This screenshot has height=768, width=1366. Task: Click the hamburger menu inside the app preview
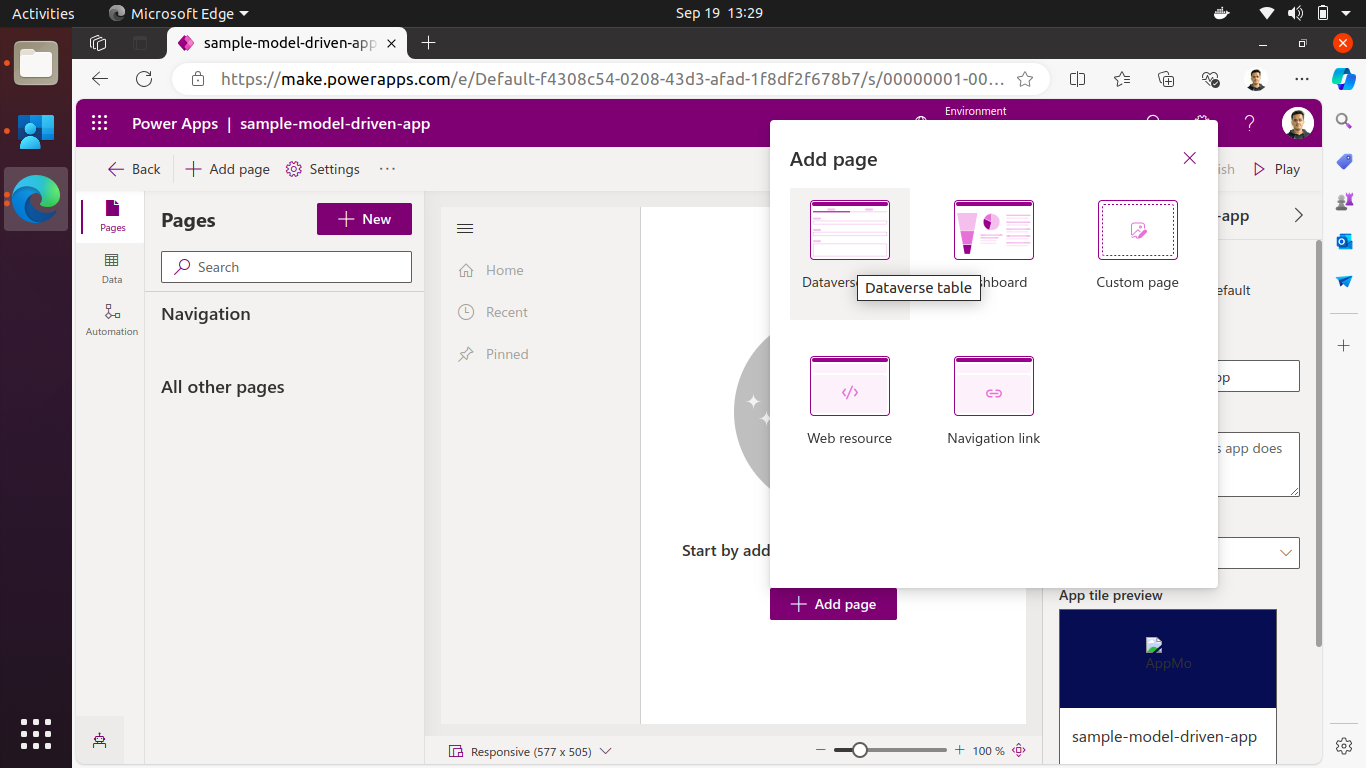pyautogui.click(x=464, y=228)
